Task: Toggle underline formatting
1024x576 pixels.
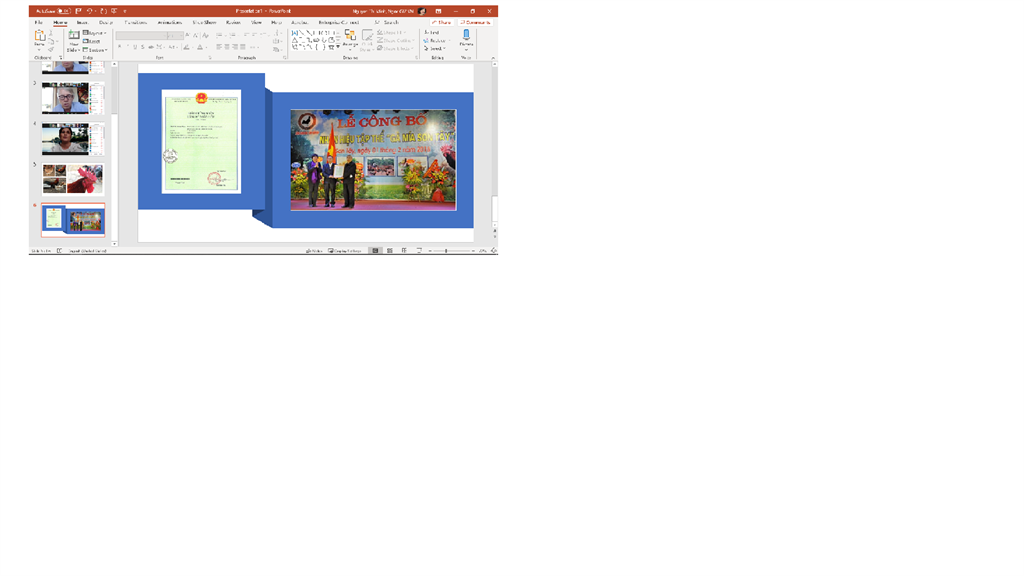Action: click(135, 47)
